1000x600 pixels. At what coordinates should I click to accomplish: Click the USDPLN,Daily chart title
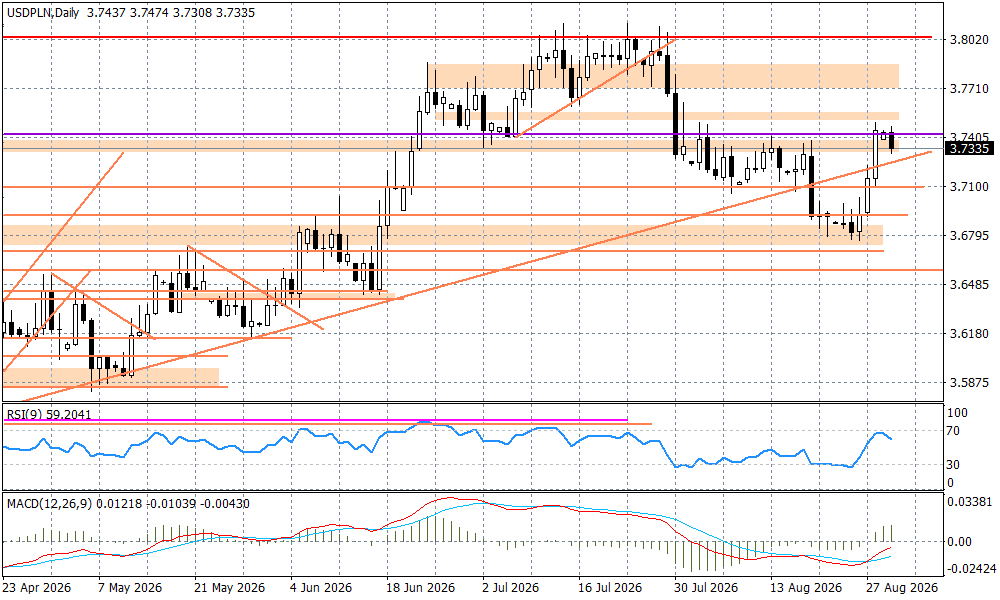coord(43,13)
